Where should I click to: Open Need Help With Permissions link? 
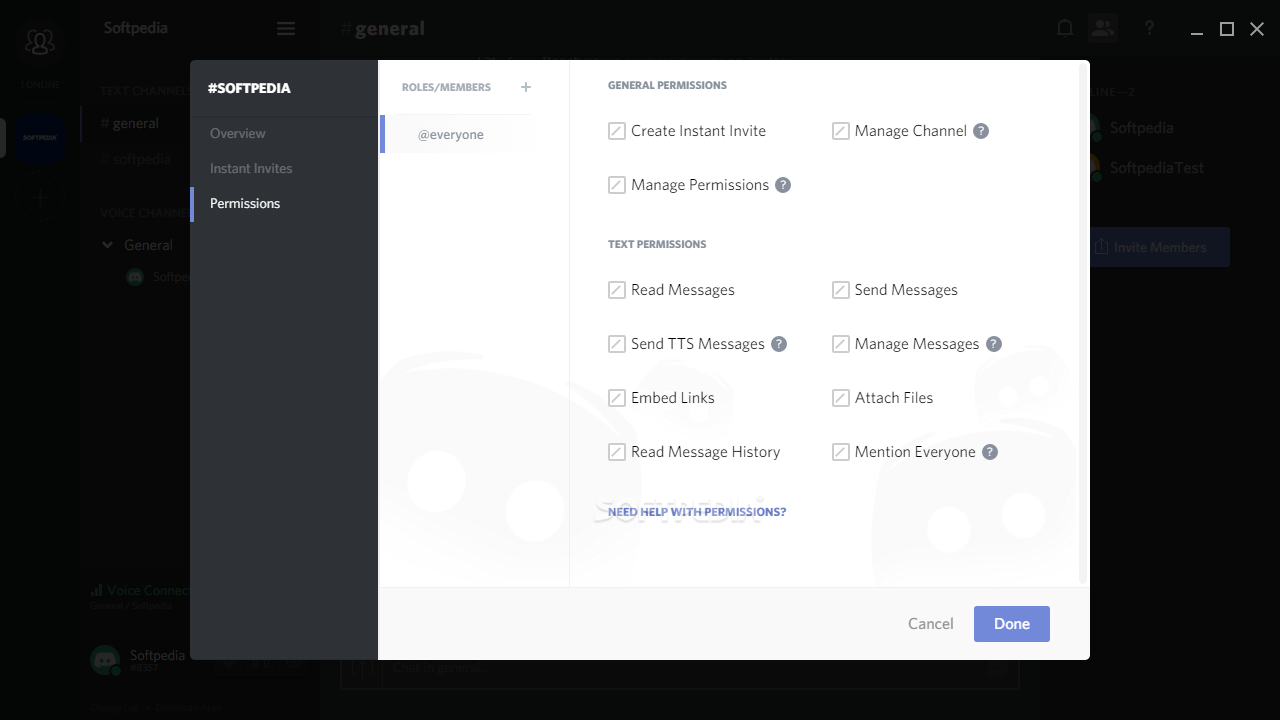[x=697, y=512]
